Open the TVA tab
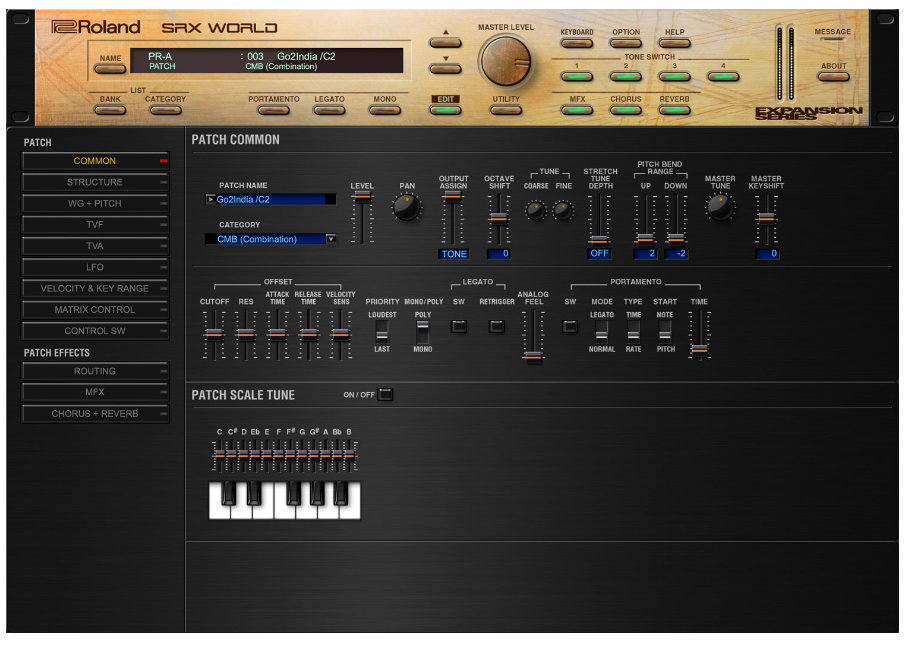 click(95, 246)
